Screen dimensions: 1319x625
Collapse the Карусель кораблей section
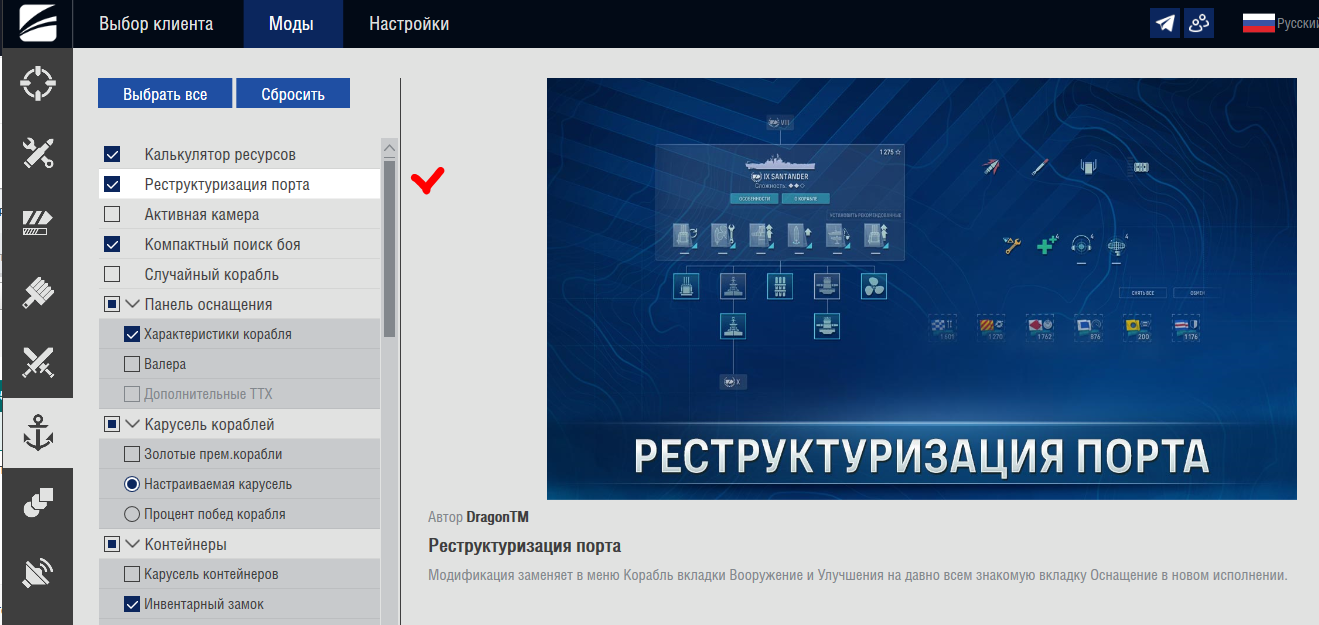tap(132, 424)
